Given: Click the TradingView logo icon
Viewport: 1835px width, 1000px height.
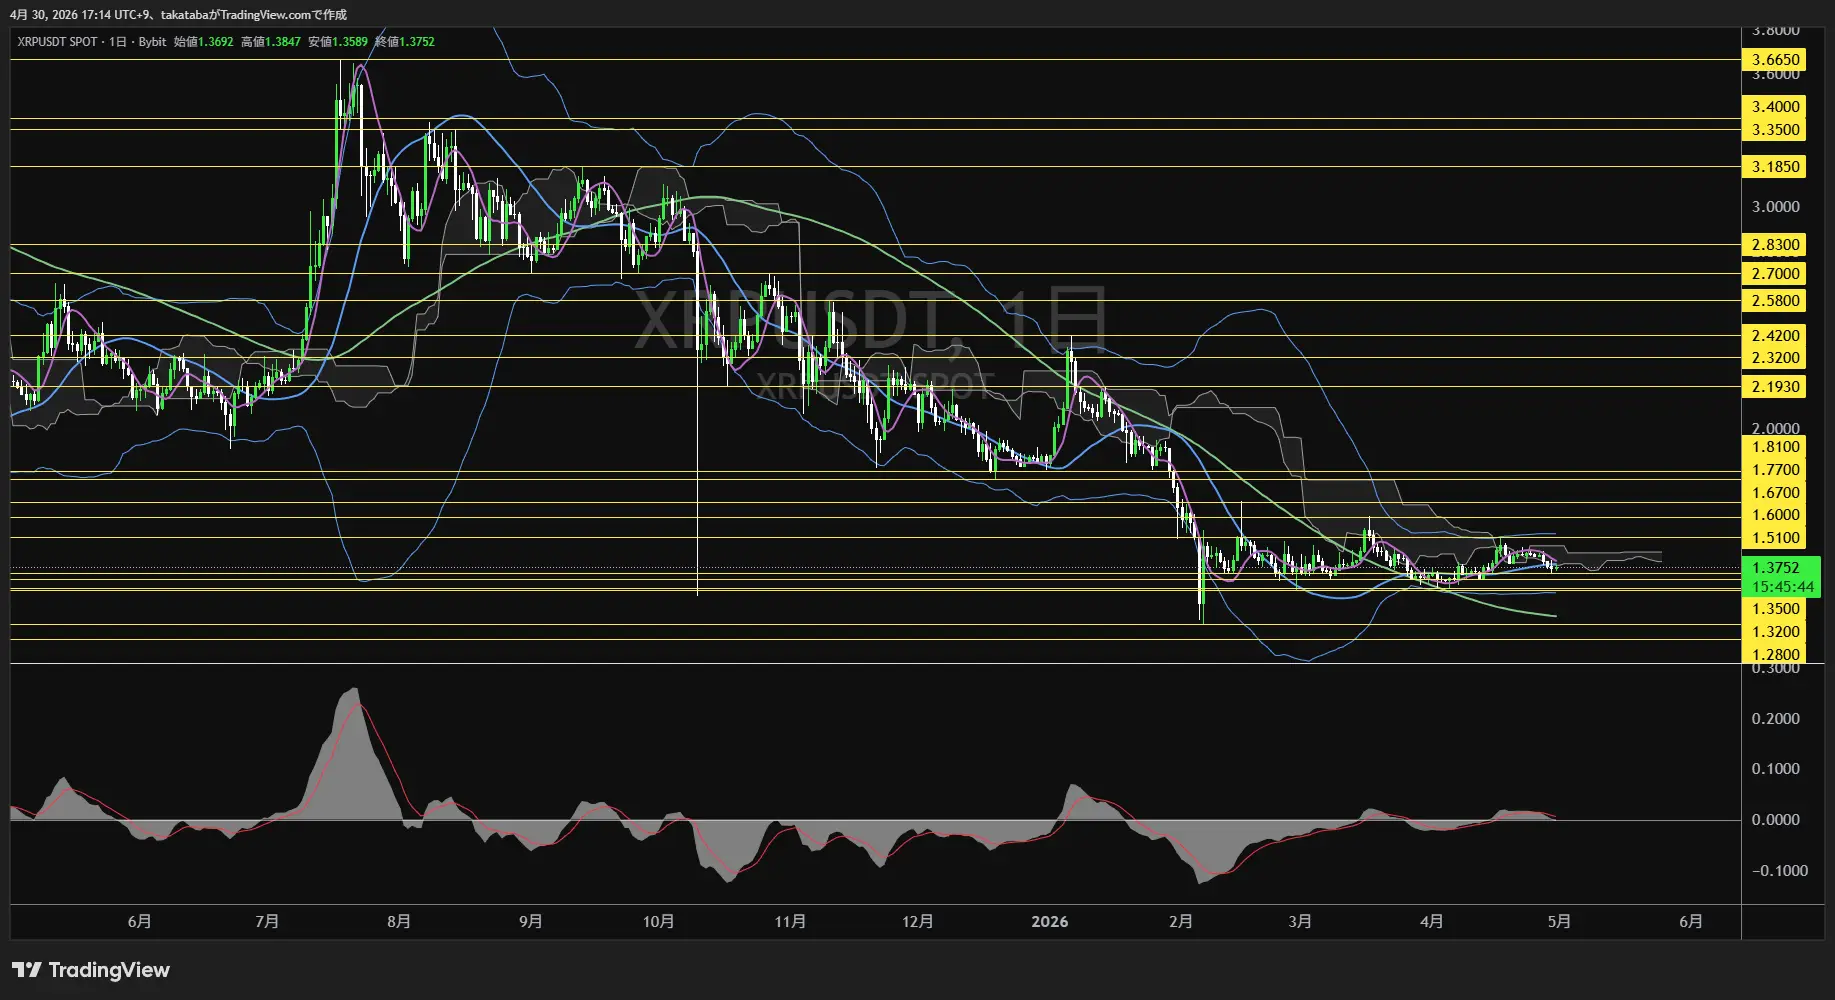Looking at the screenshot, I should point(27,970).
